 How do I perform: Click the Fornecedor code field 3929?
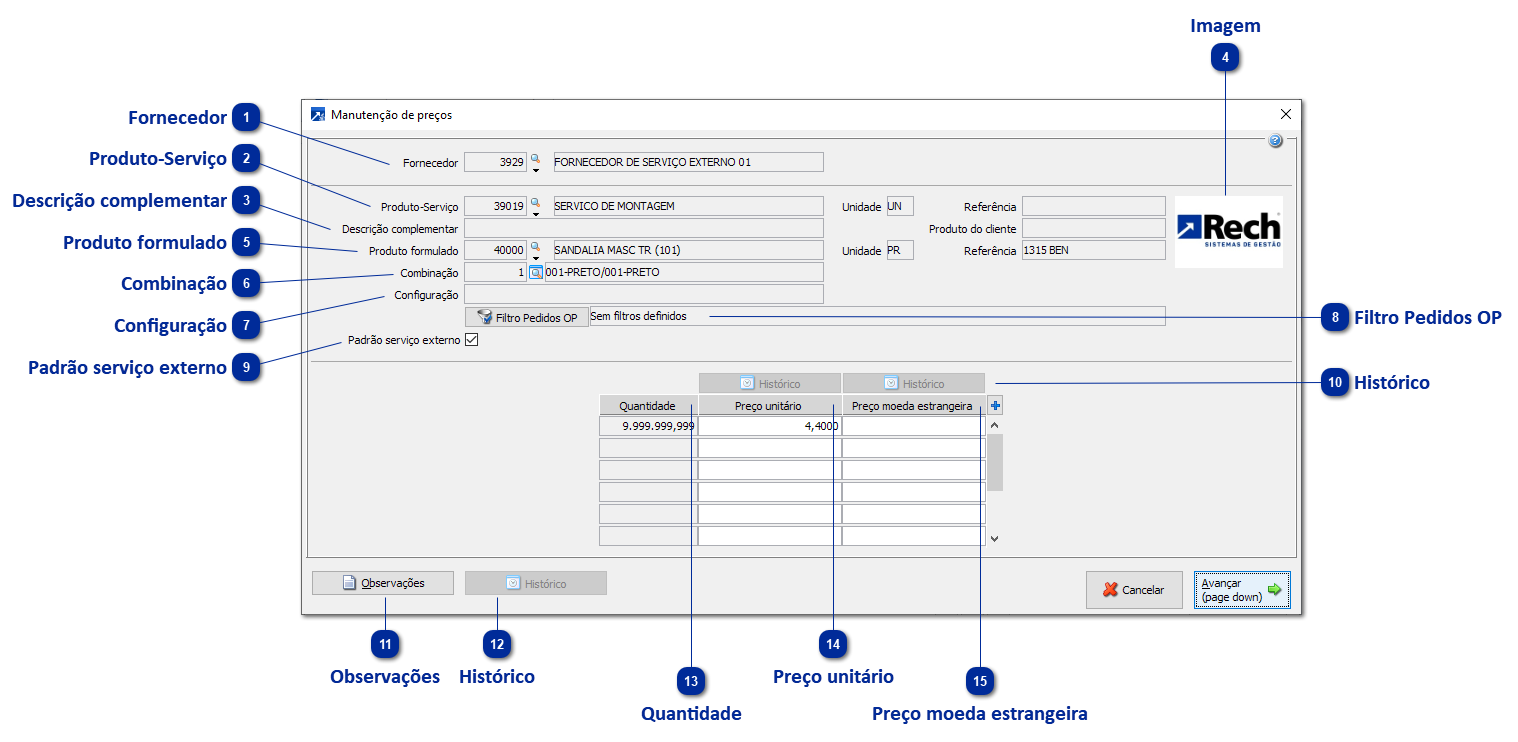496,162
